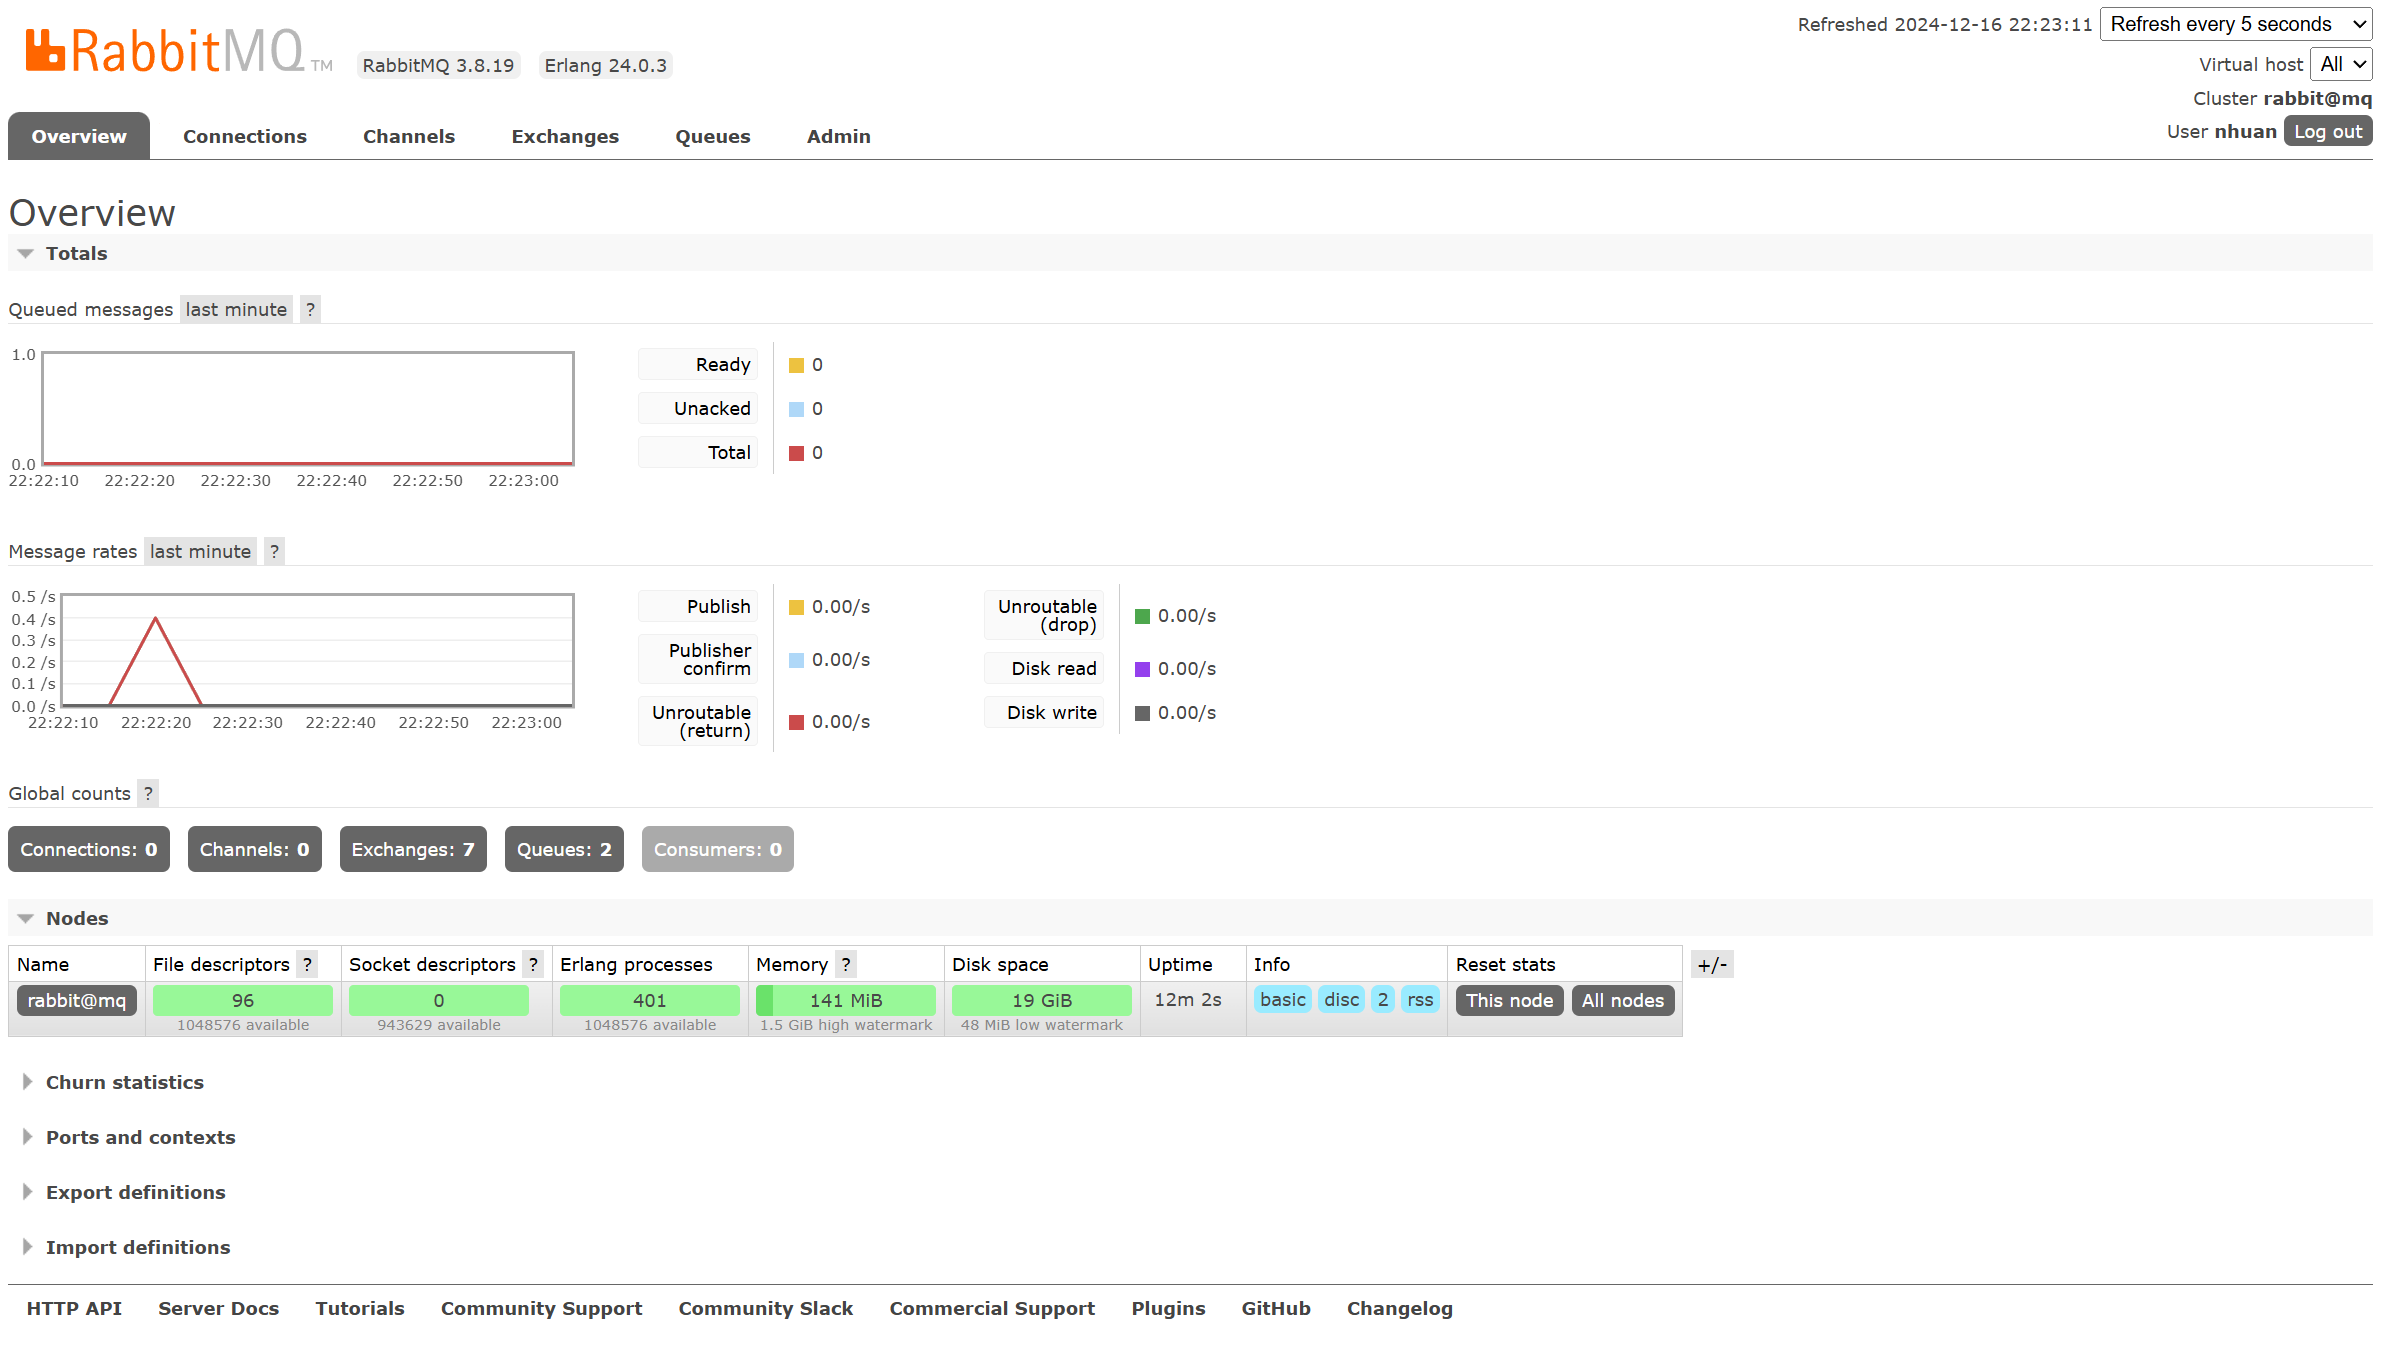Click Connections: 0 count button

[x=89, y=850]
